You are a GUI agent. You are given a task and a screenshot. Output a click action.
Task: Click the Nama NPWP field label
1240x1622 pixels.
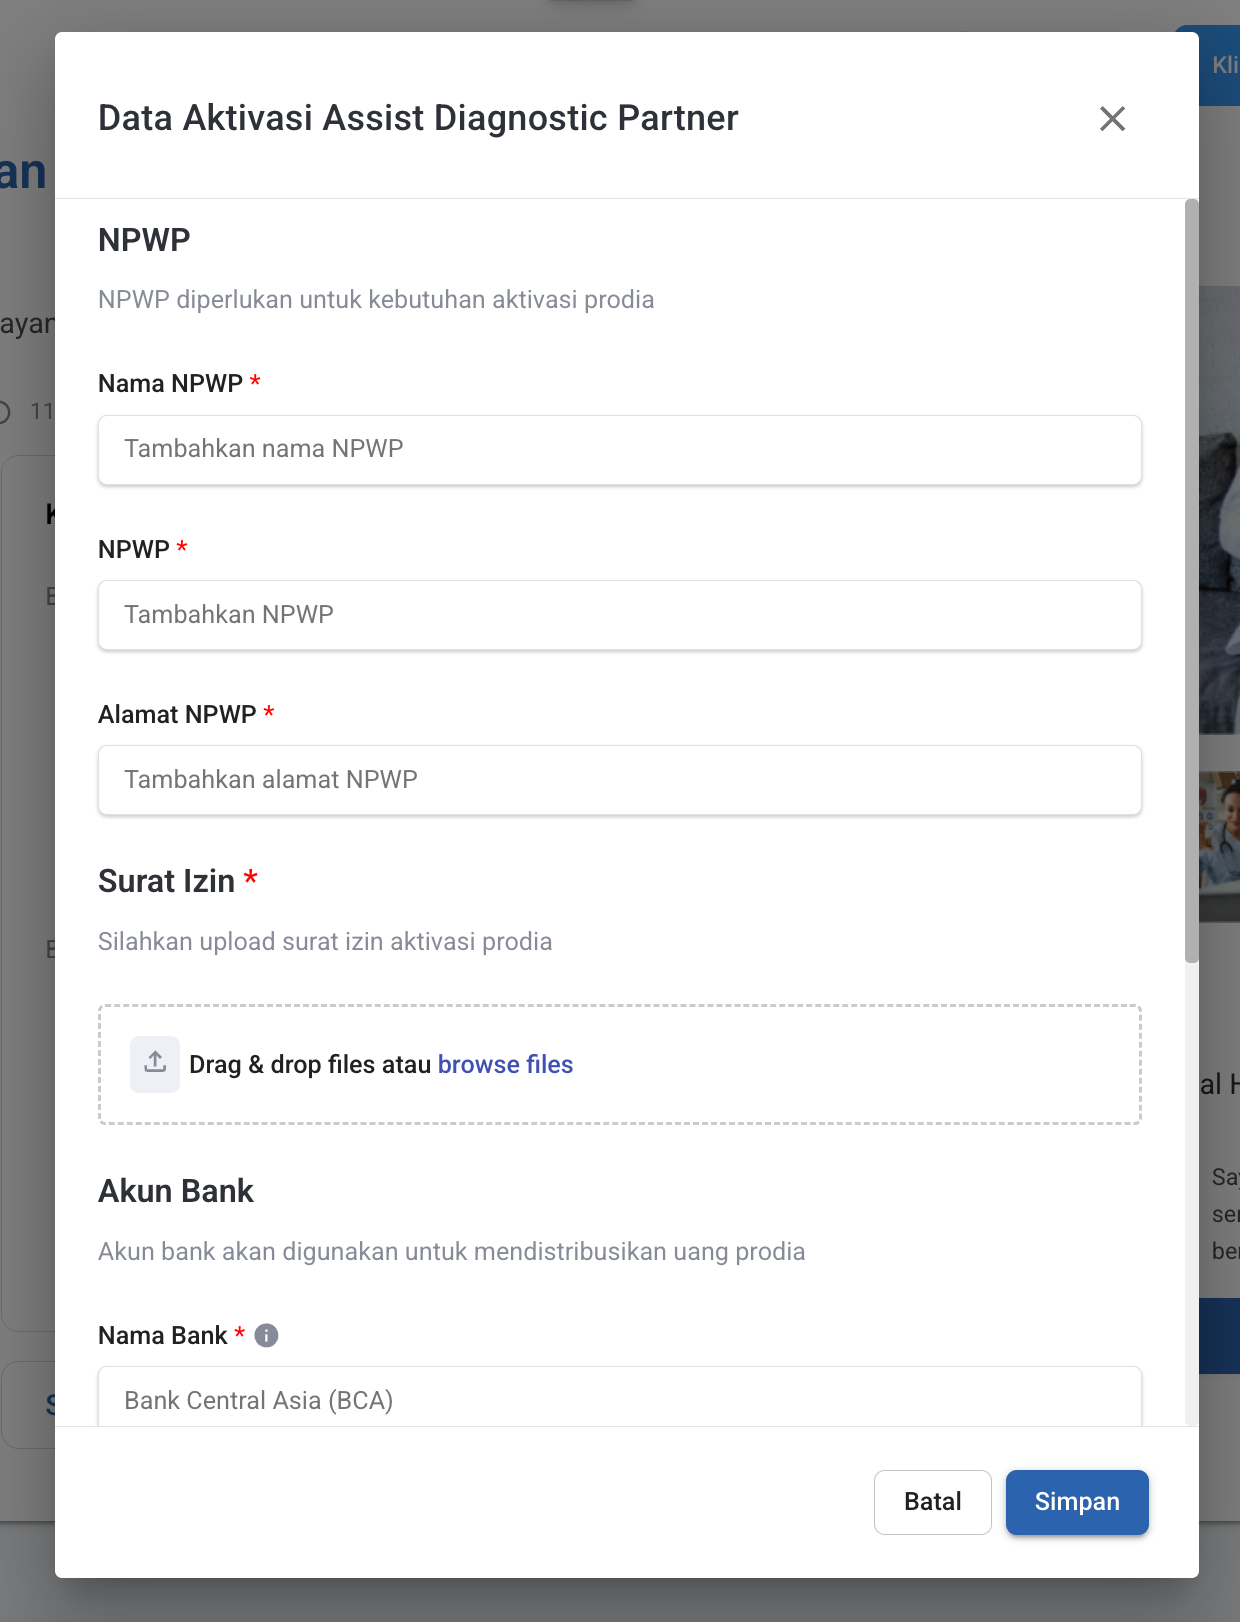(x=170, y=384)
